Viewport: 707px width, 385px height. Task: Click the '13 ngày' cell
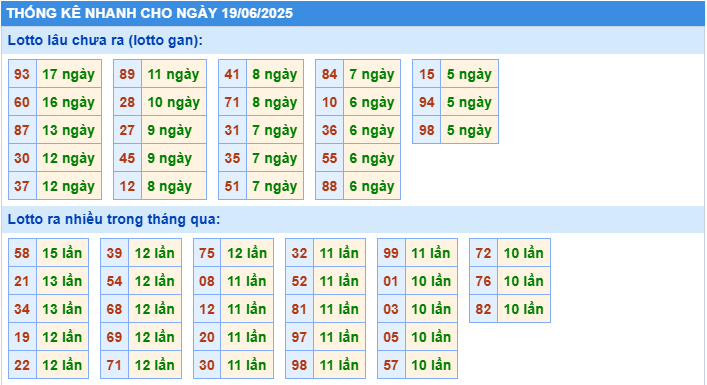click(x=69, y=130)
